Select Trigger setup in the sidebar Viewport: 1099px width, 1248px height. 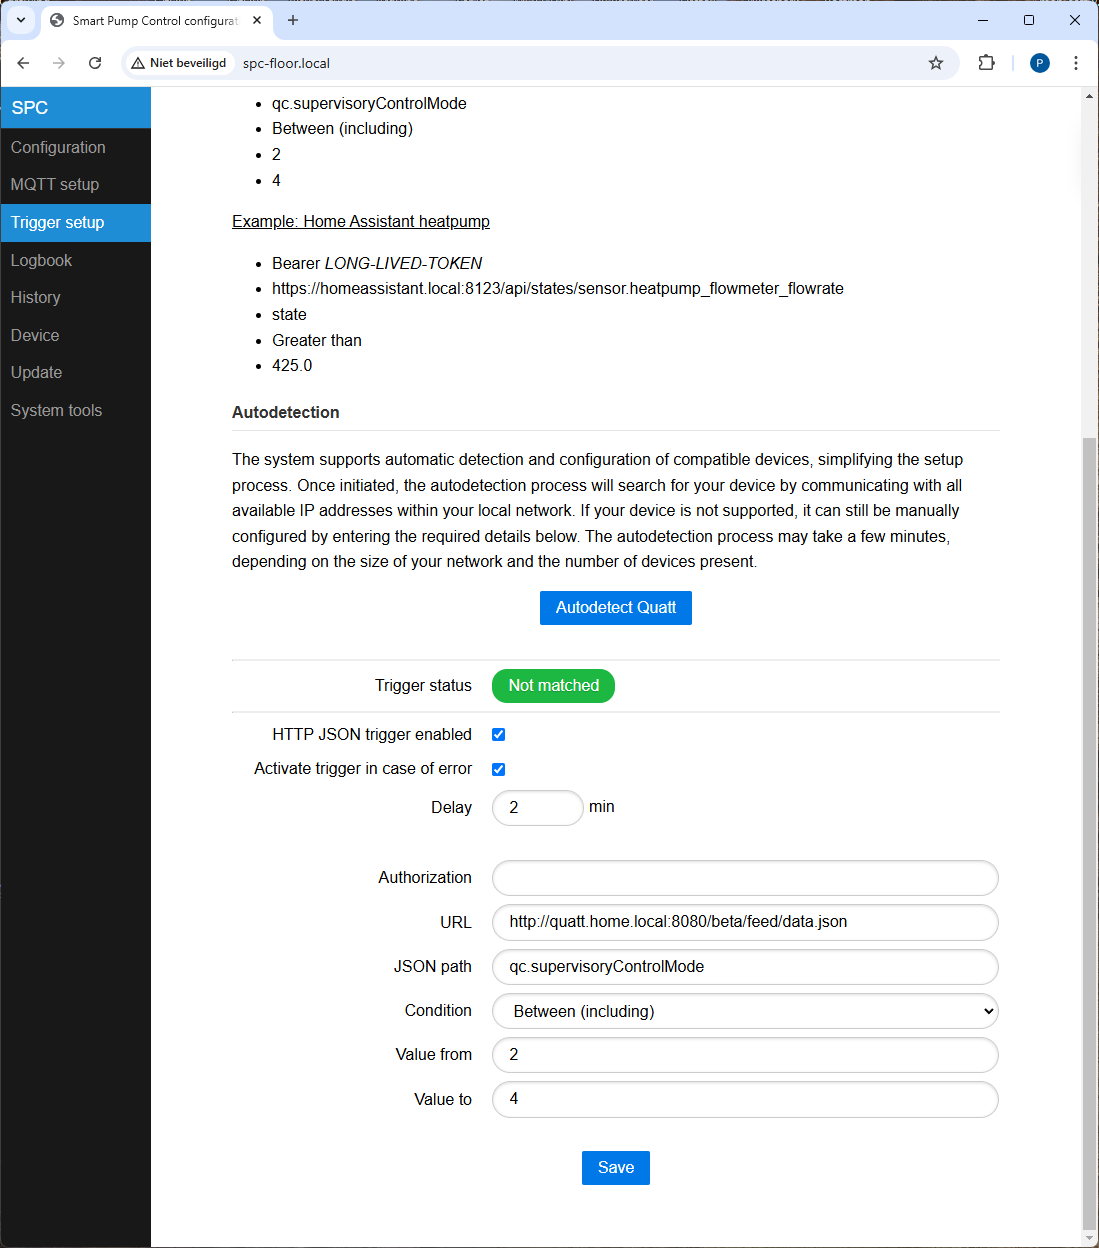click(x=76, y=222)
